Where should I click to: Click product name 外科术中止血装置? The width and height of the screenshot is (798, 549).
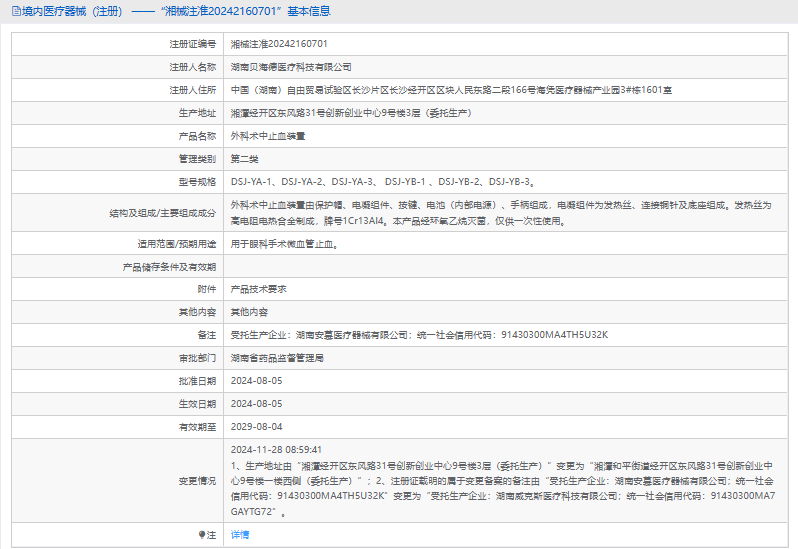point(268,136)
